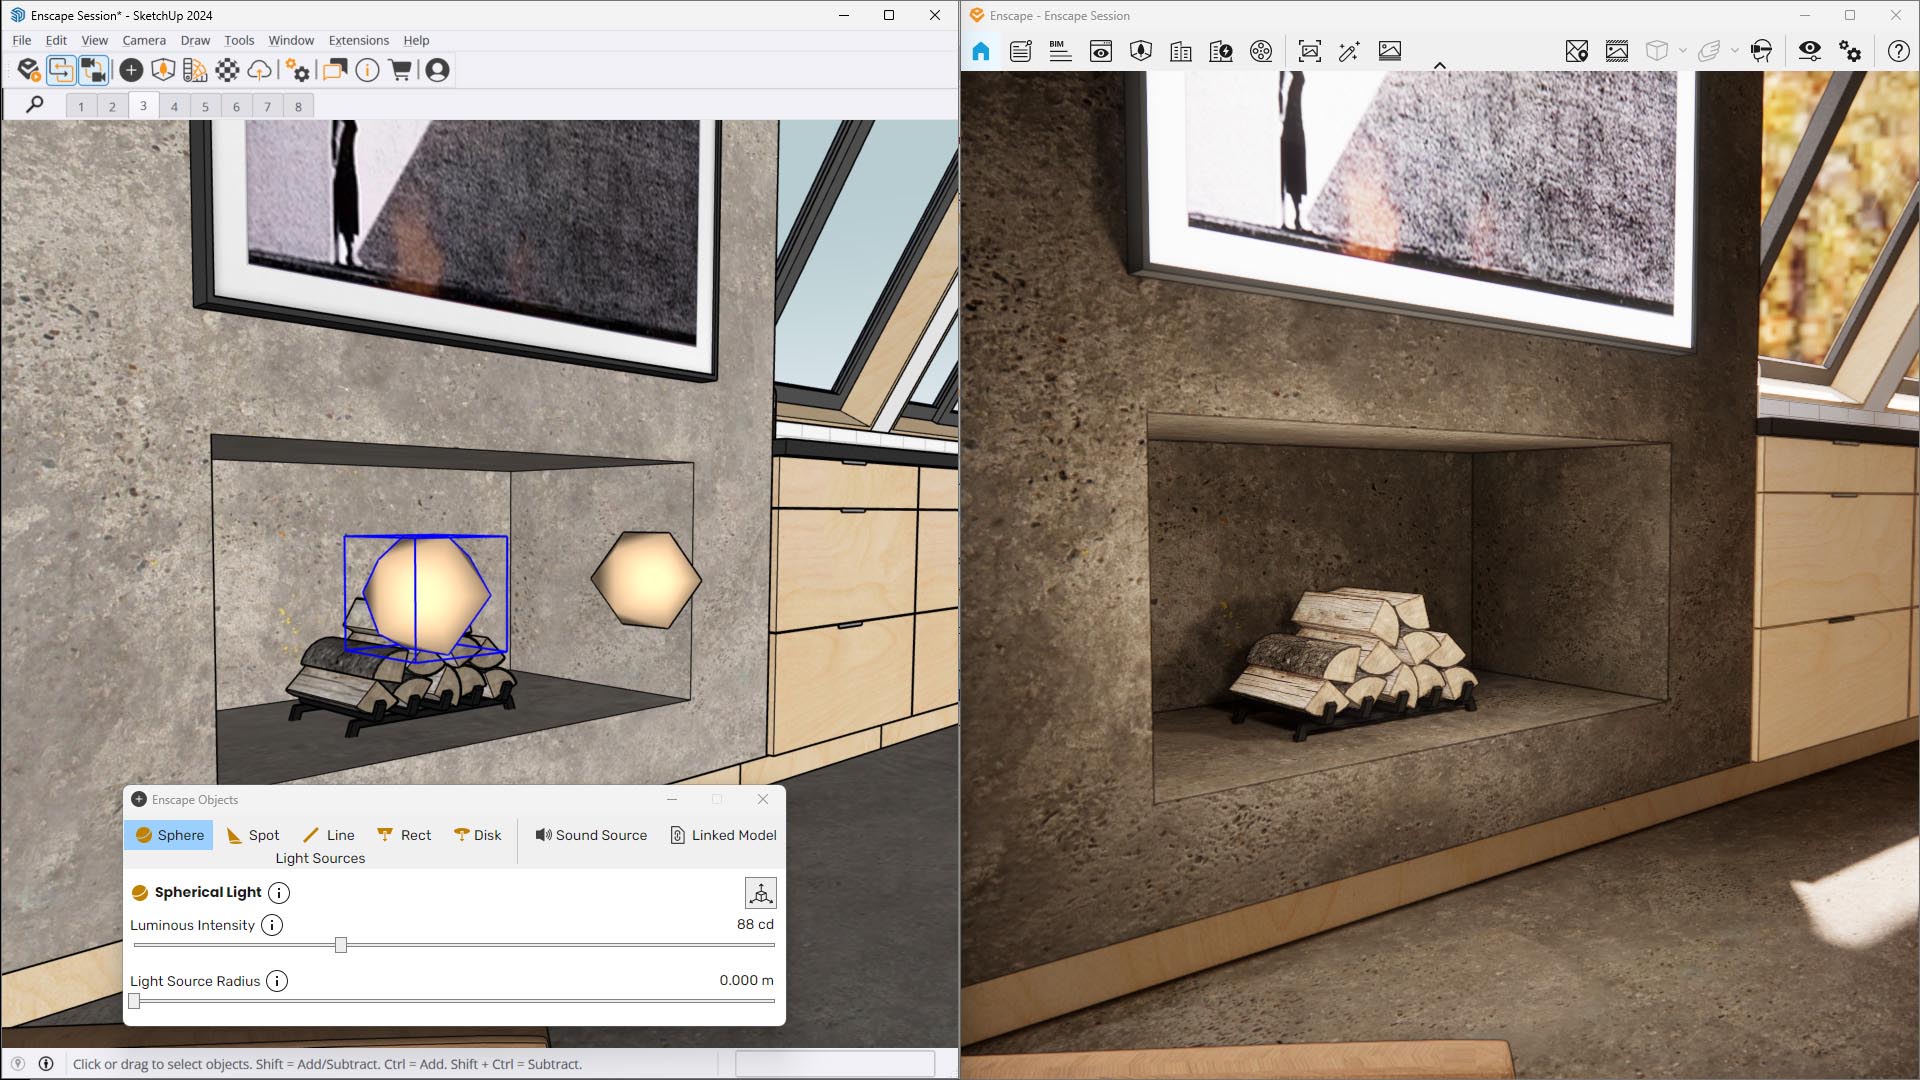
Task: Click the Linked Model button
Action: coord(723,835)
